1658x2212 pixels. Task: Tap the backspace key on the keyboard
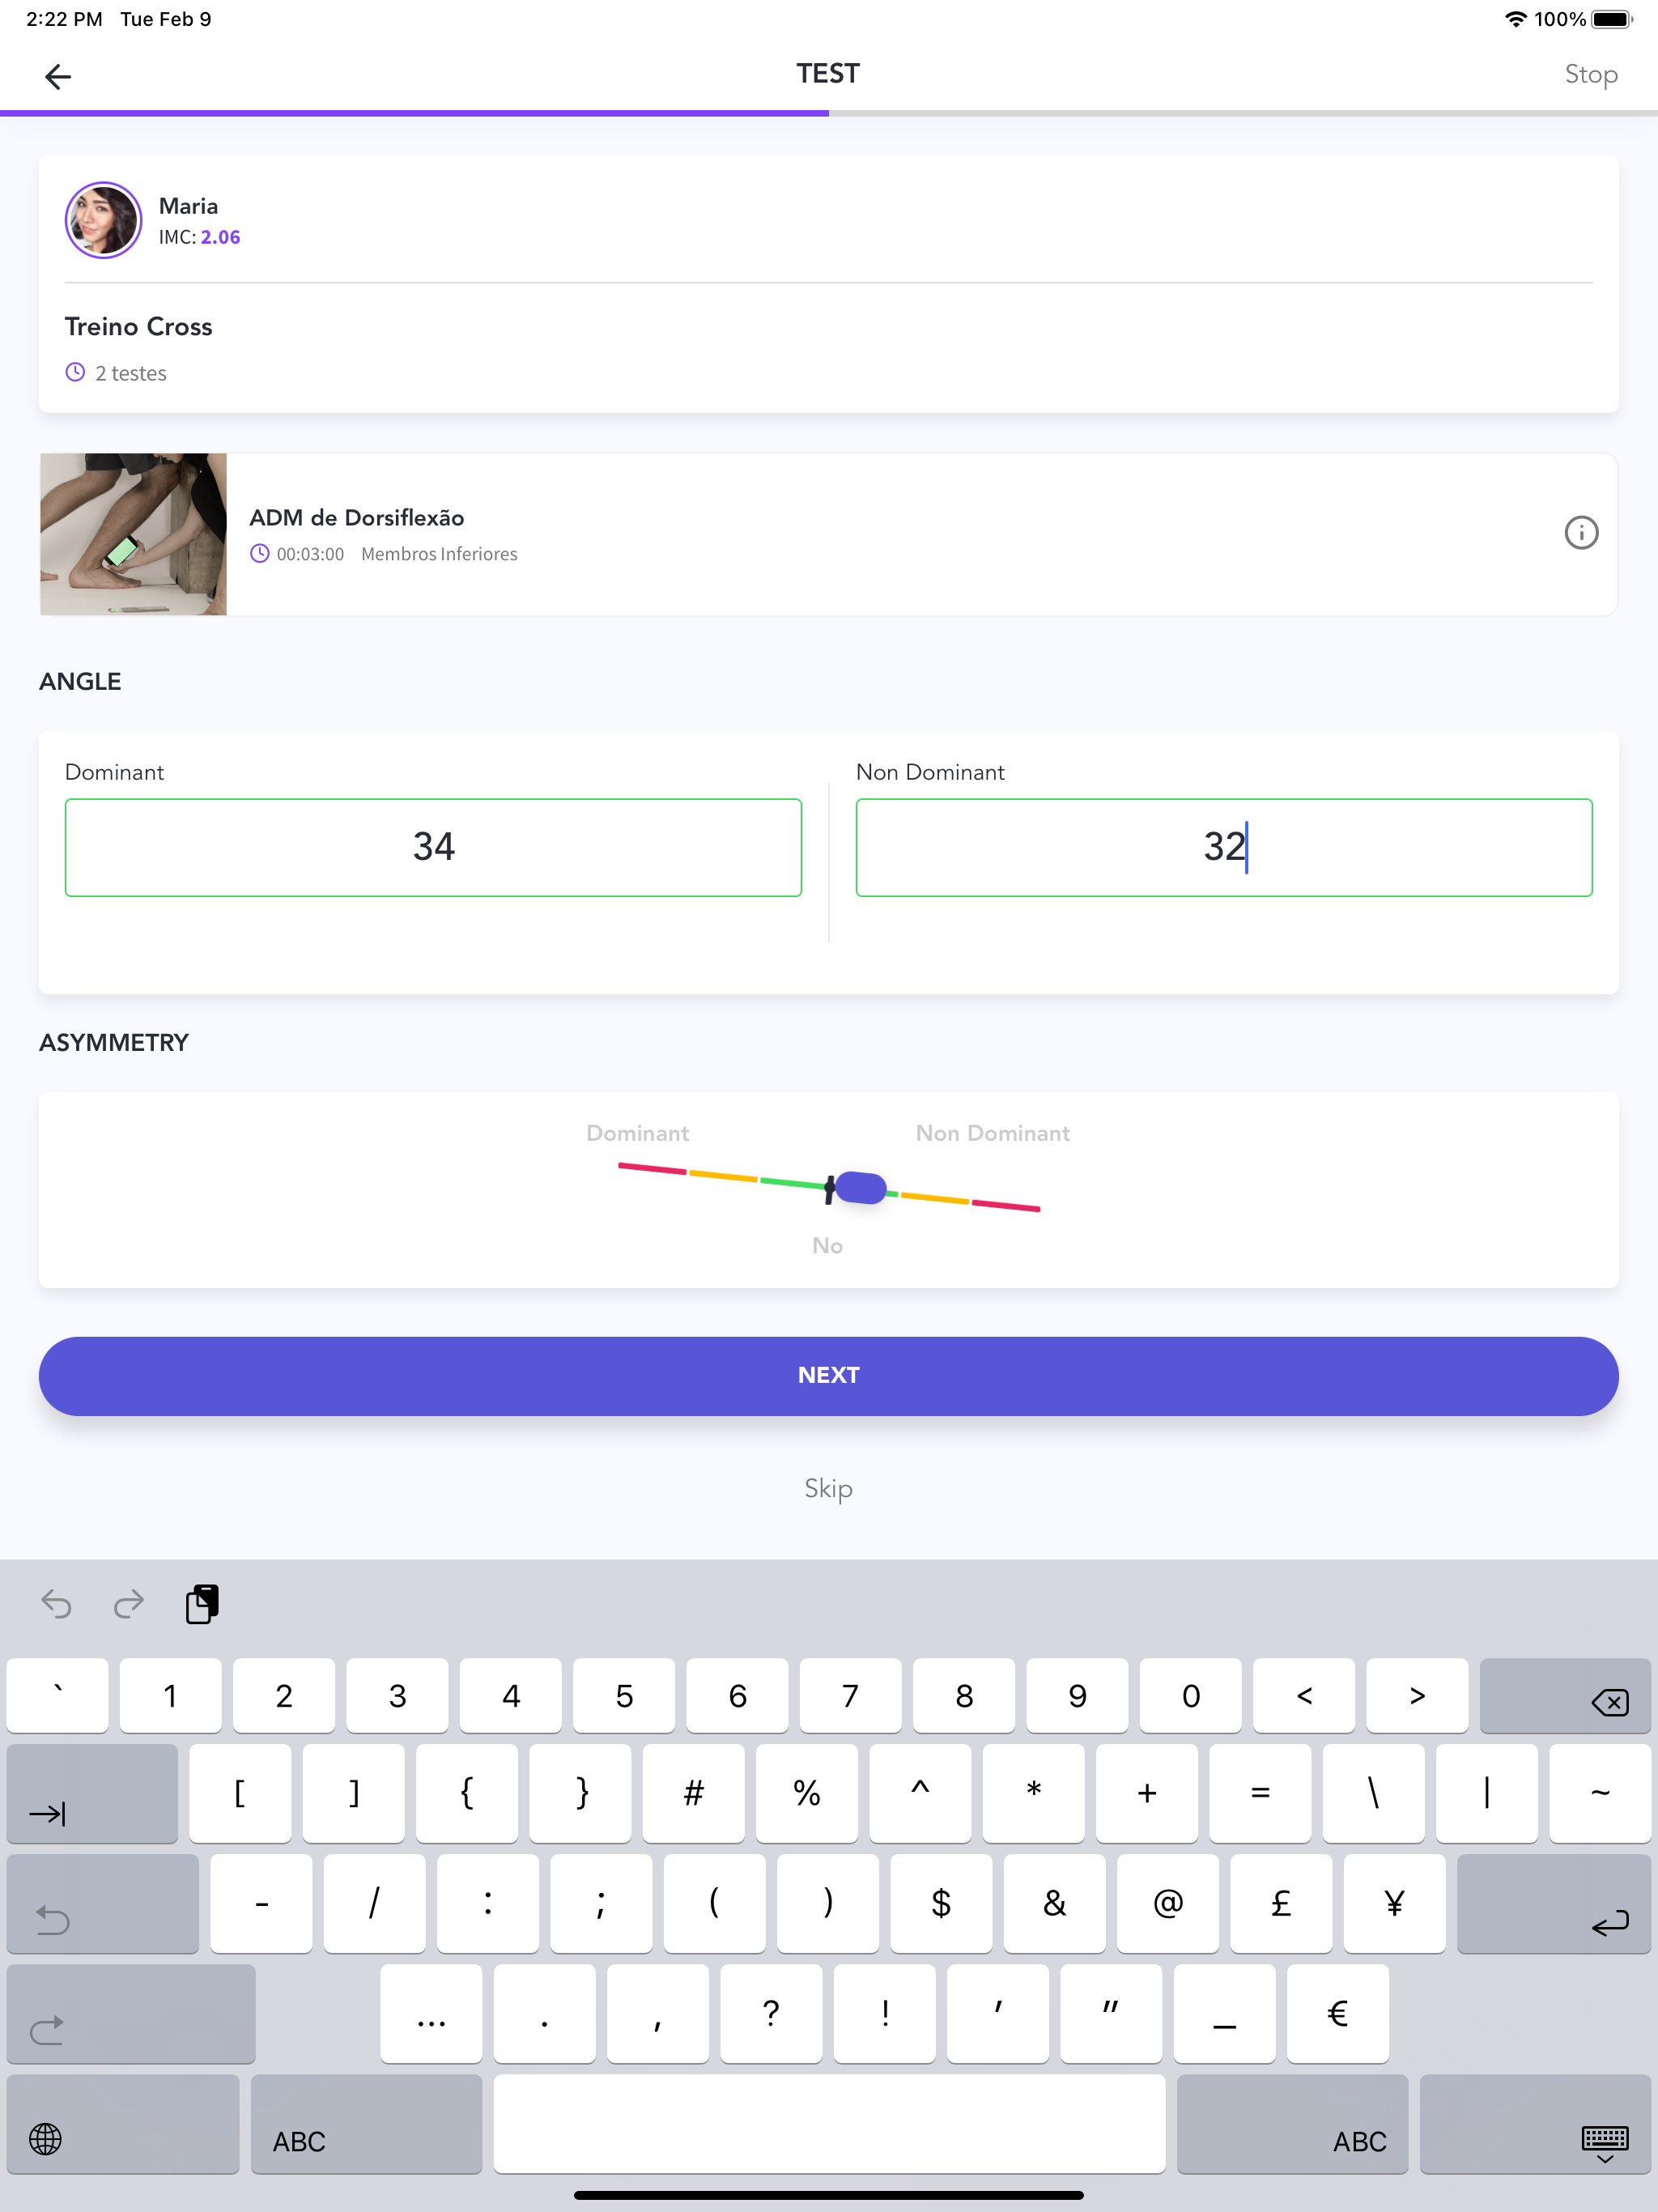[x=1564, y=1696]
